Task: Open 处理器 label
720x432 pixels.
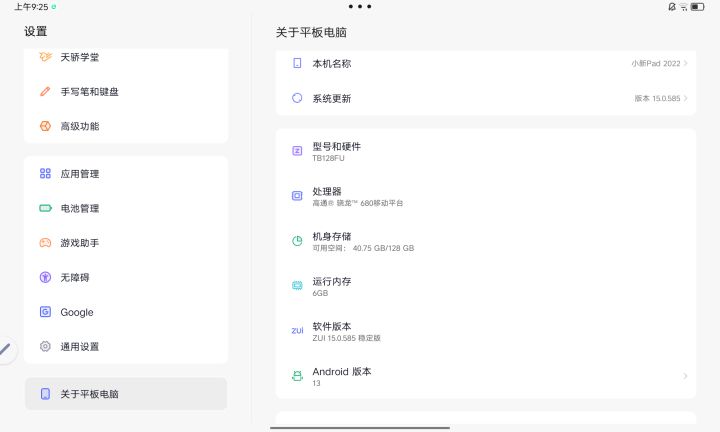Action: coord(327,191)
